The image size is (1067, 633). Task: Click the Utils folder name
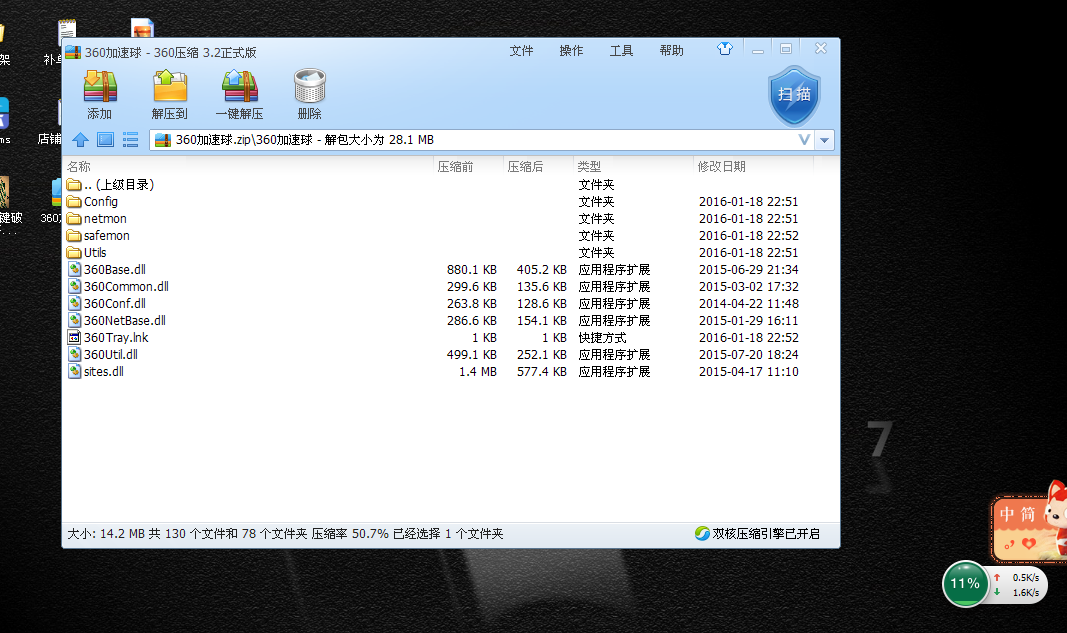tap(95, 253)
